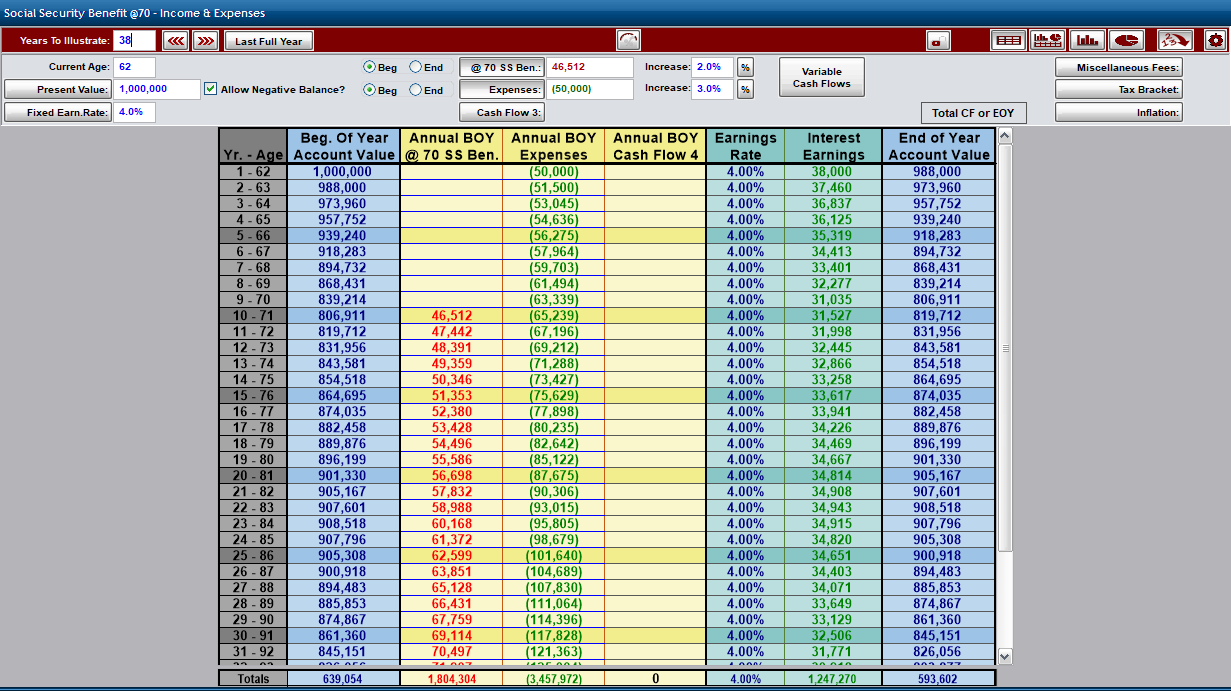
Task: Click the @ 70 SS Ben. button
Action: coord(502,67)
